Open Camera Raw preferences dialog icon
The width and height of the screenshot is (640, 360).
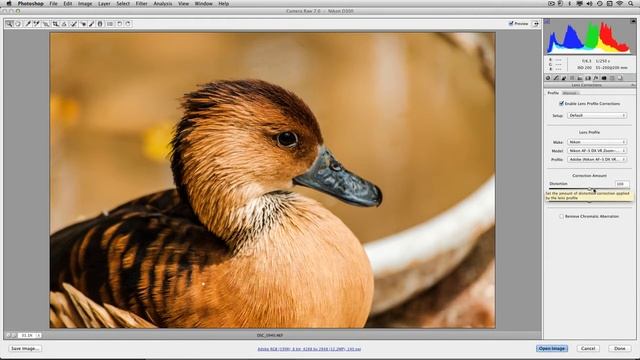point(110,24)
